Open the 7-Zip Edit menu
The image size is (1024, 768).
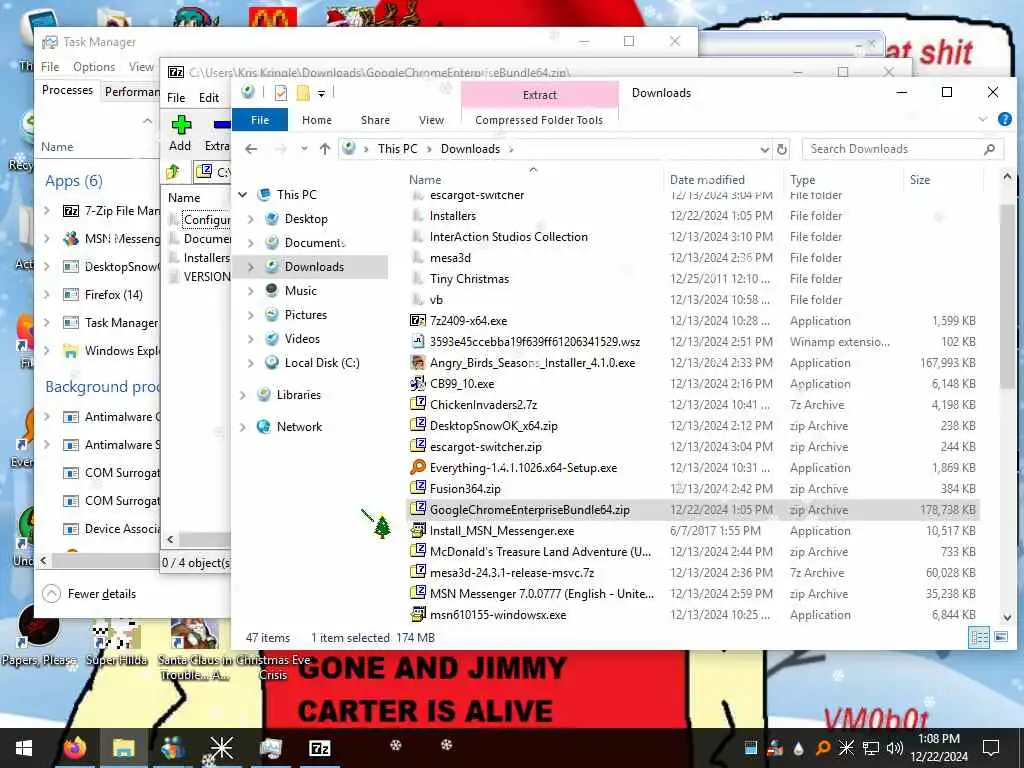(209, 98)
